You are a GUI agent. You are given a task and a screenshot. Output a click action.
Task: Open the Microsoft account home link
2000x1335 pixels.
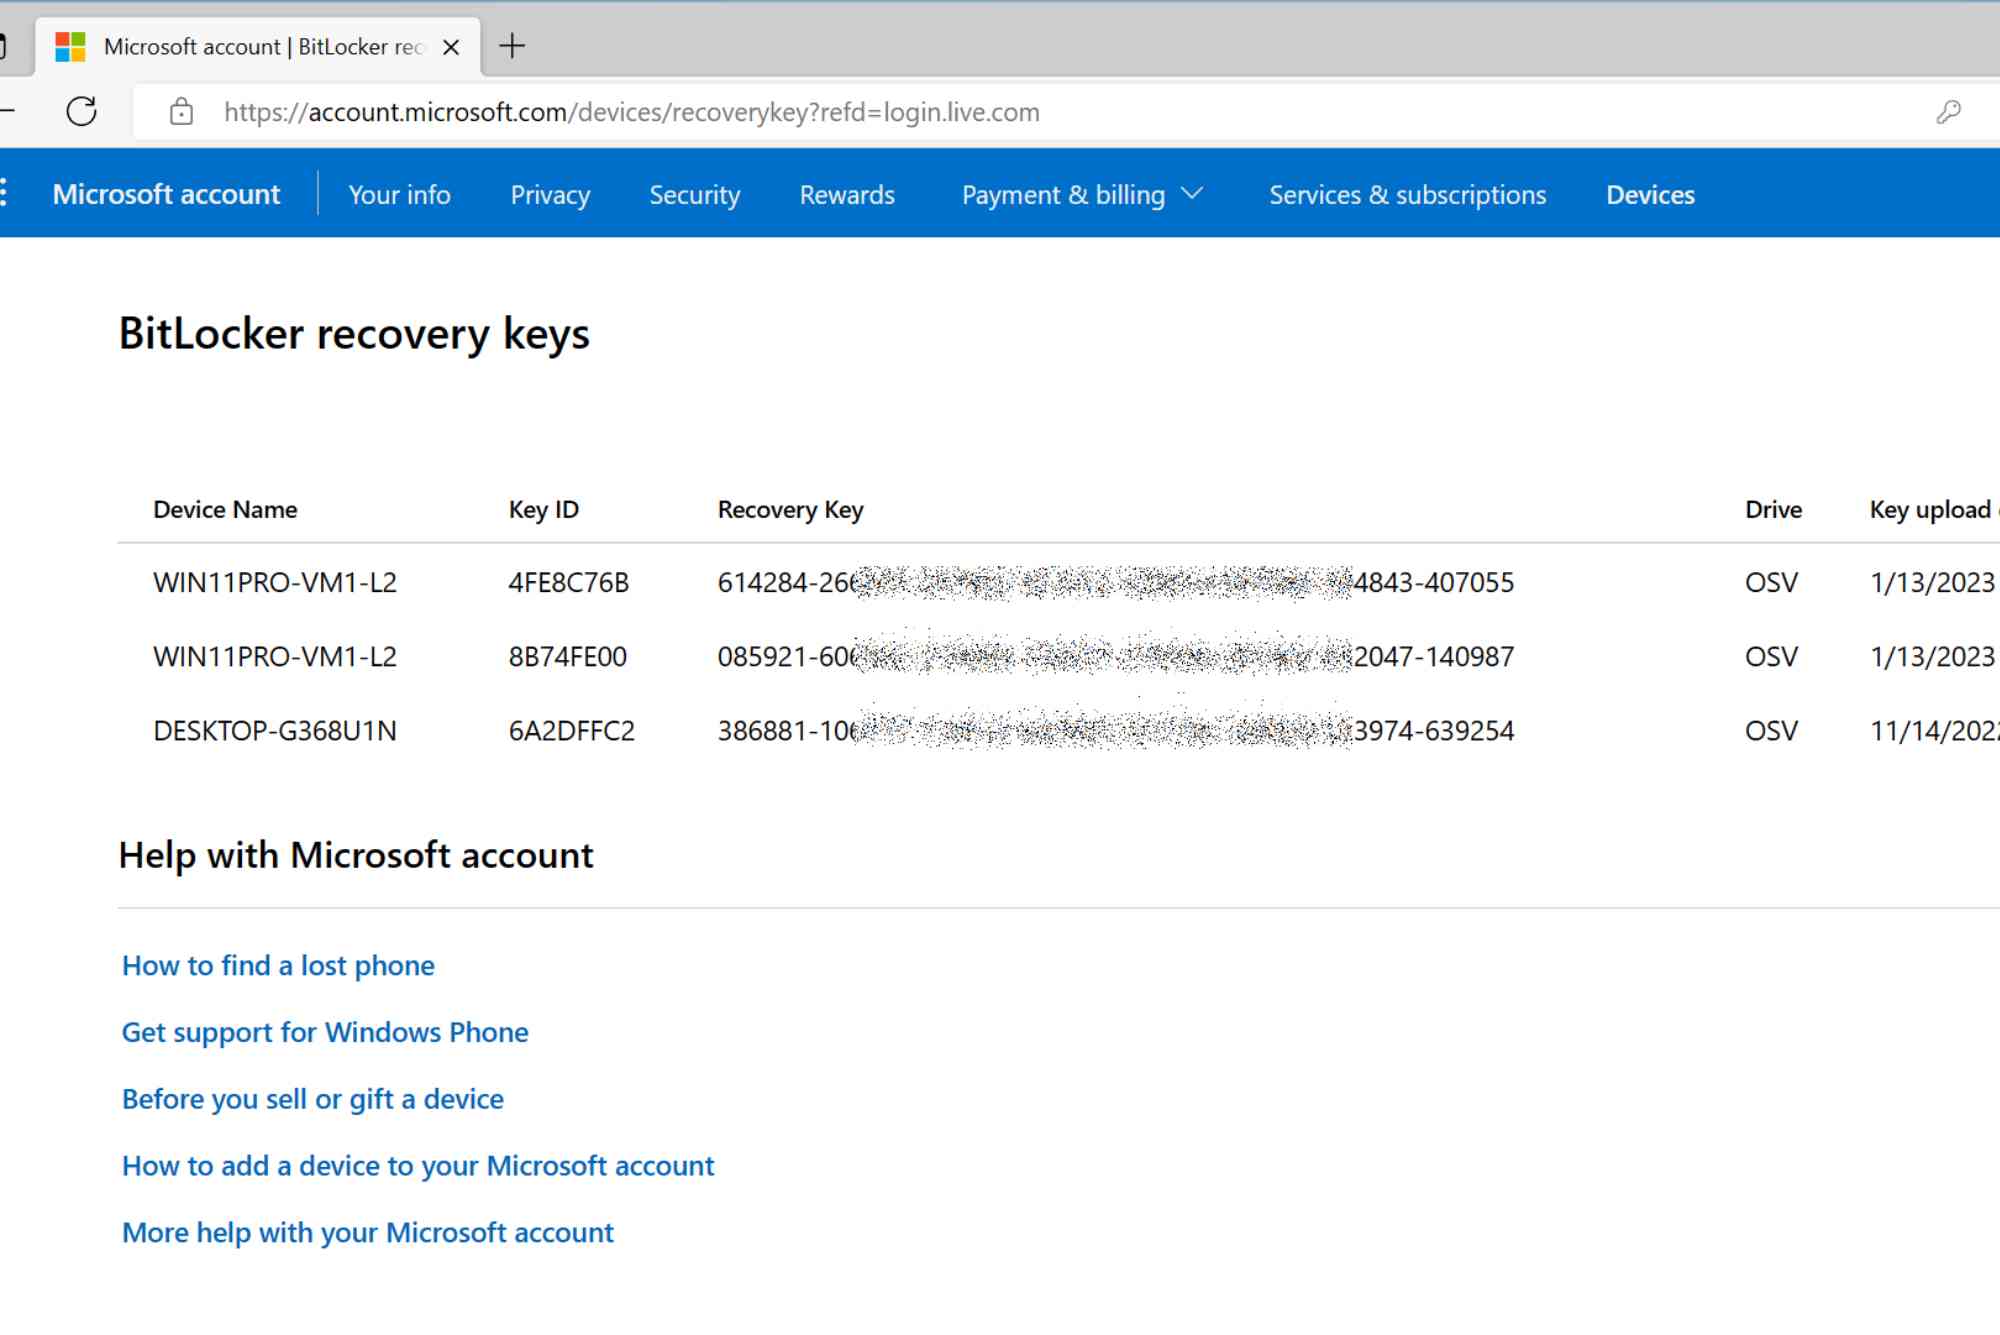click(x=166, y=194)
